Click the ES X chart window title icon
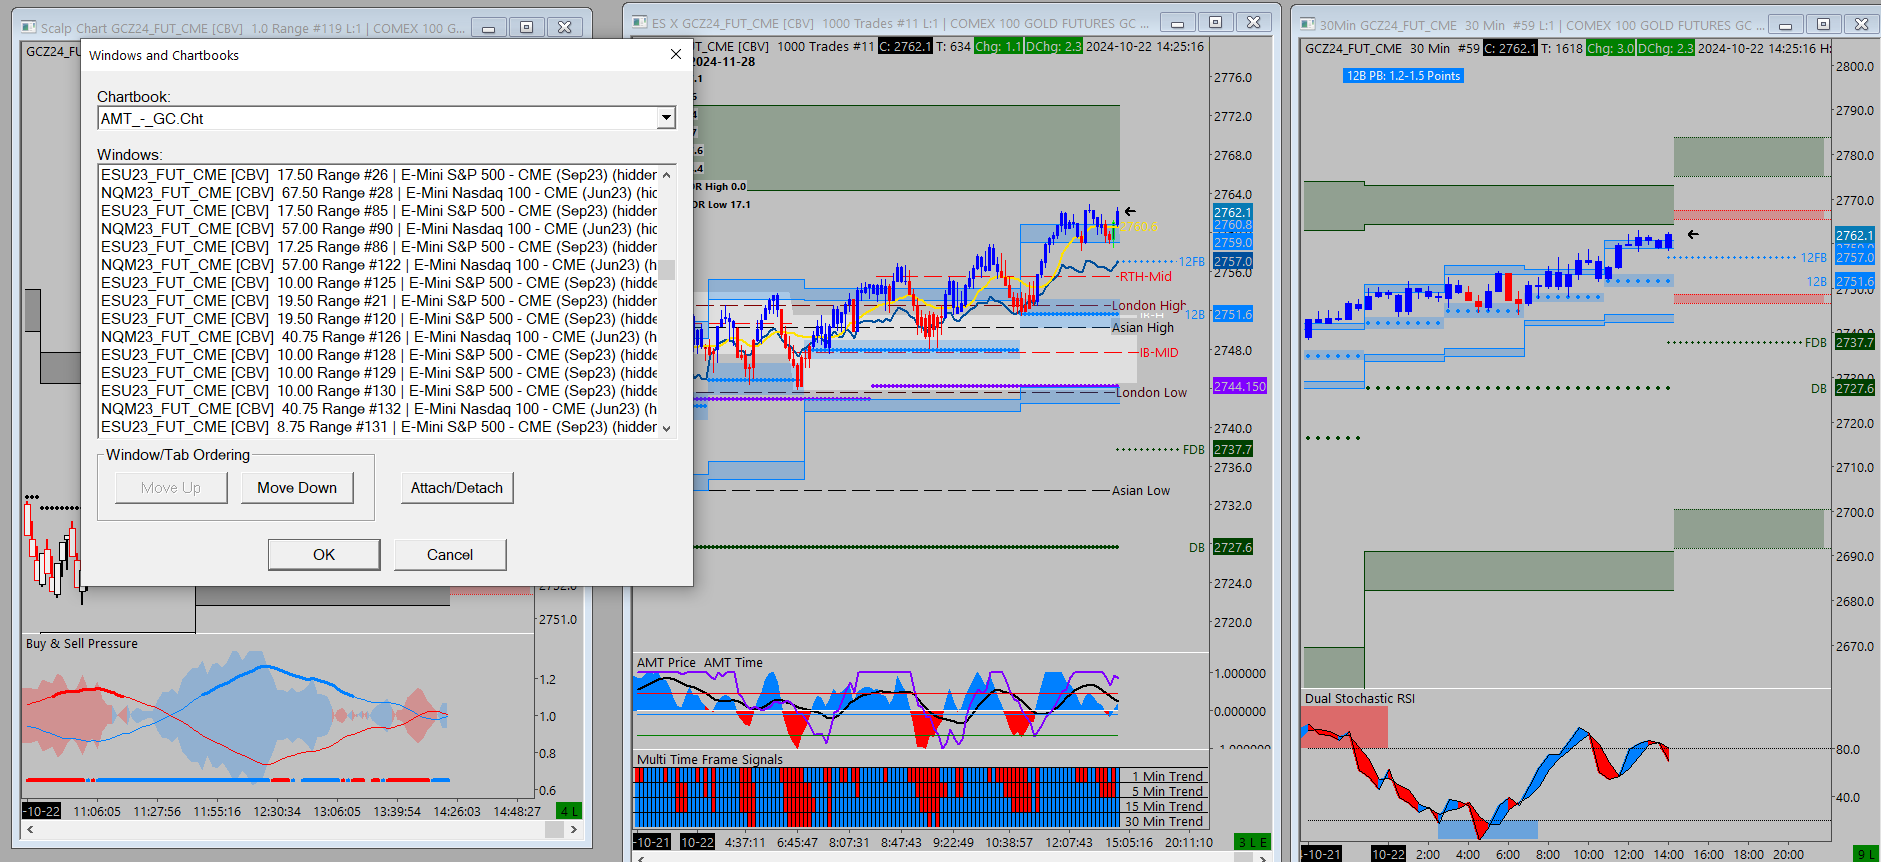The height and width of the screenshot is (862, 1881). coord(640,22)
